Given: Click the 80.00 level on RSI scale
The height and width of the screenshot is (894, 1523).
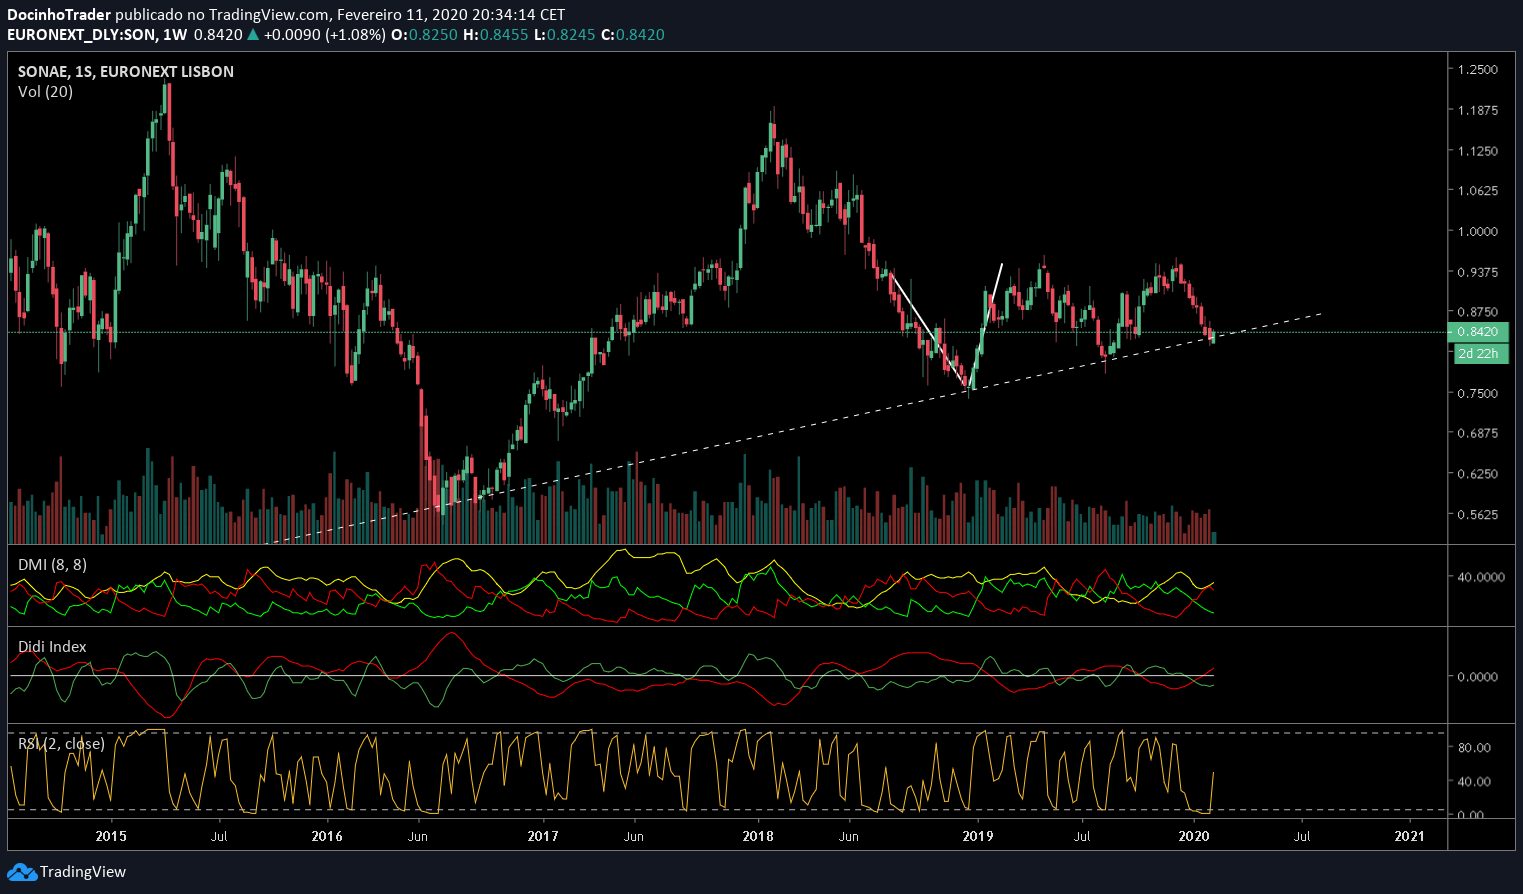Looking at the screenshot, I should [1474, 748].
